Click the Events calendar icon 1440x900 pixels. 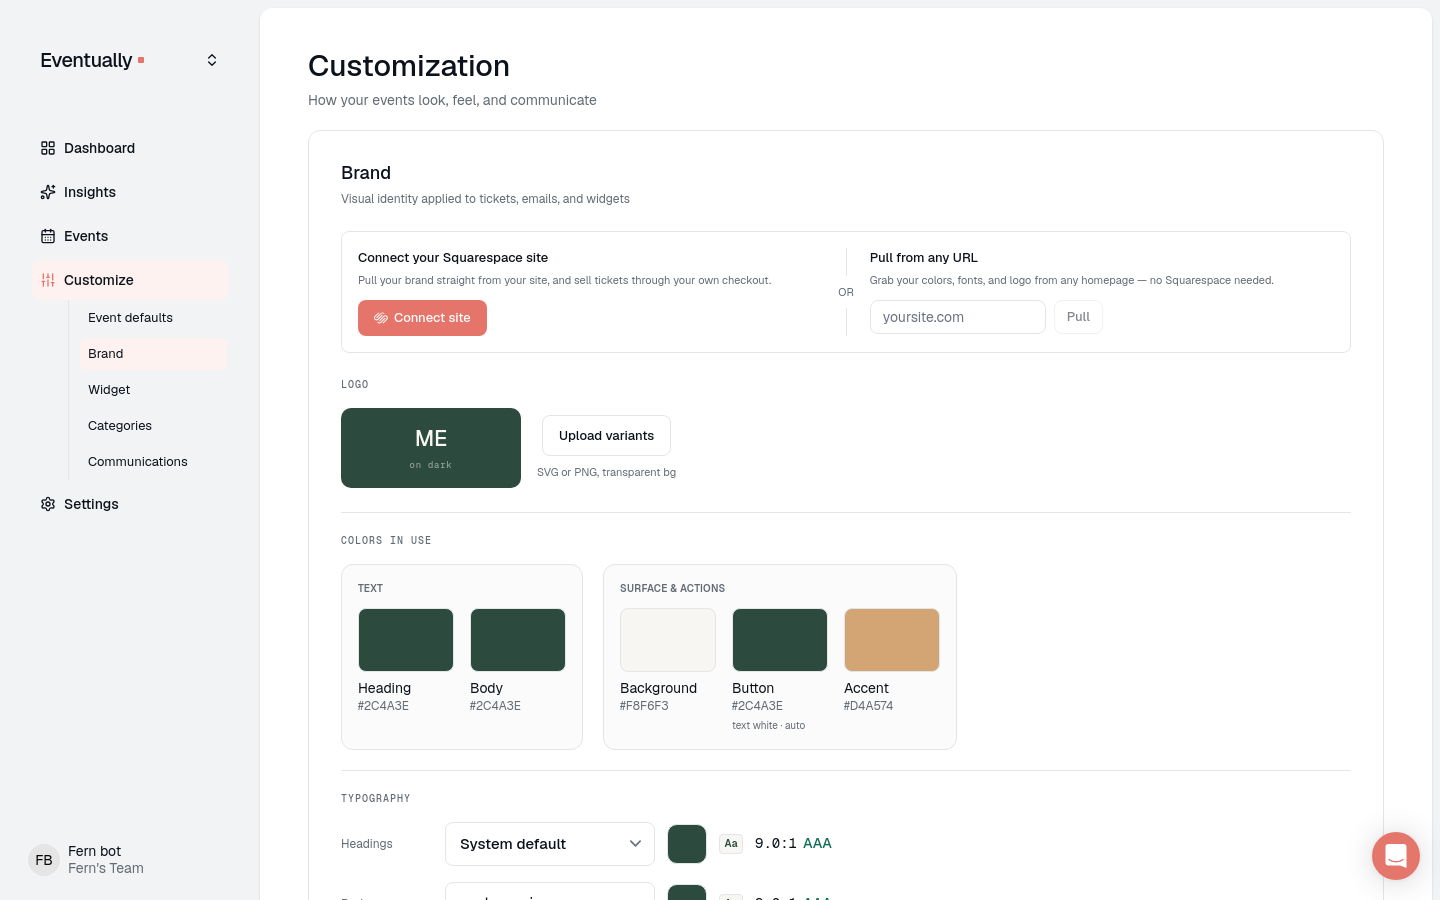(48, 236)
